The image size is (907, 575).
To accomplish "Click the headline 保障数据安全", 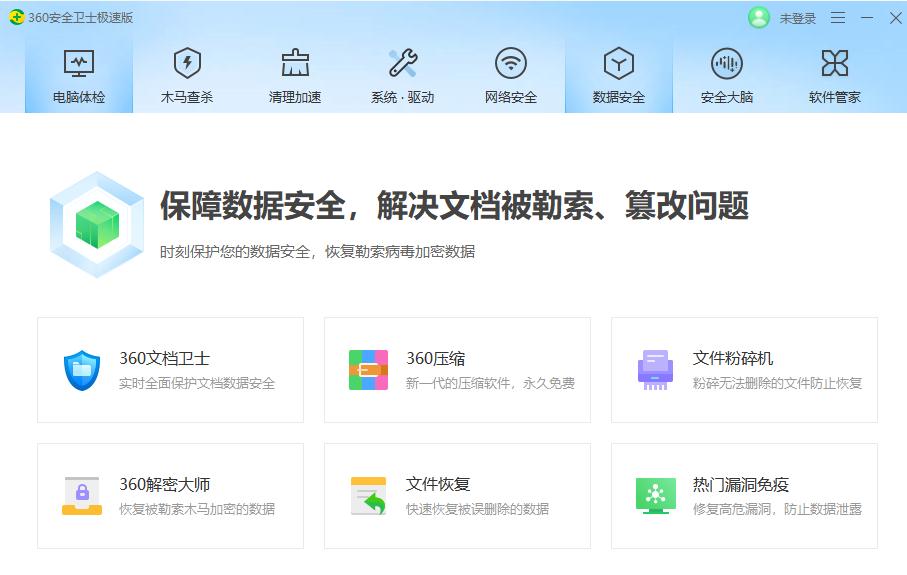I will pos(253,205).
